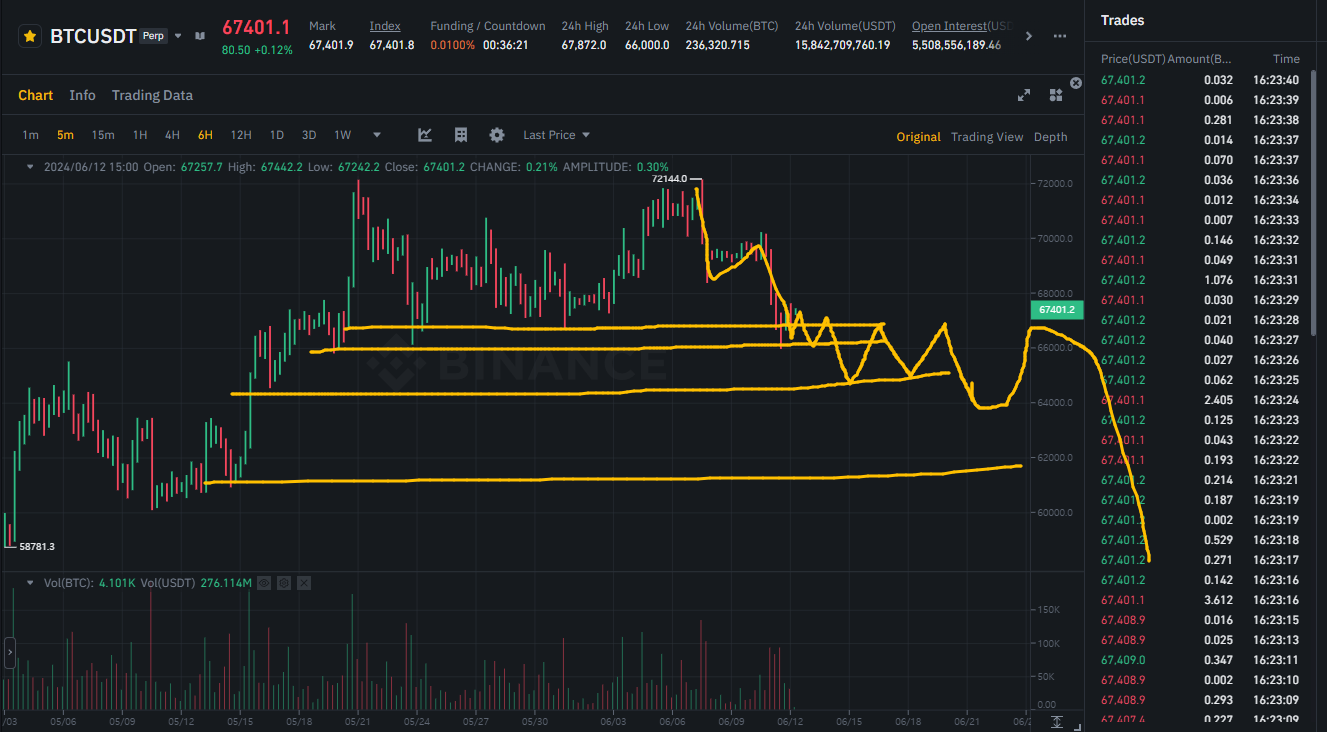Click the auto-fit price scale icon
The width and height of the screenshot is (1327, 732).
pos(1057,721)
